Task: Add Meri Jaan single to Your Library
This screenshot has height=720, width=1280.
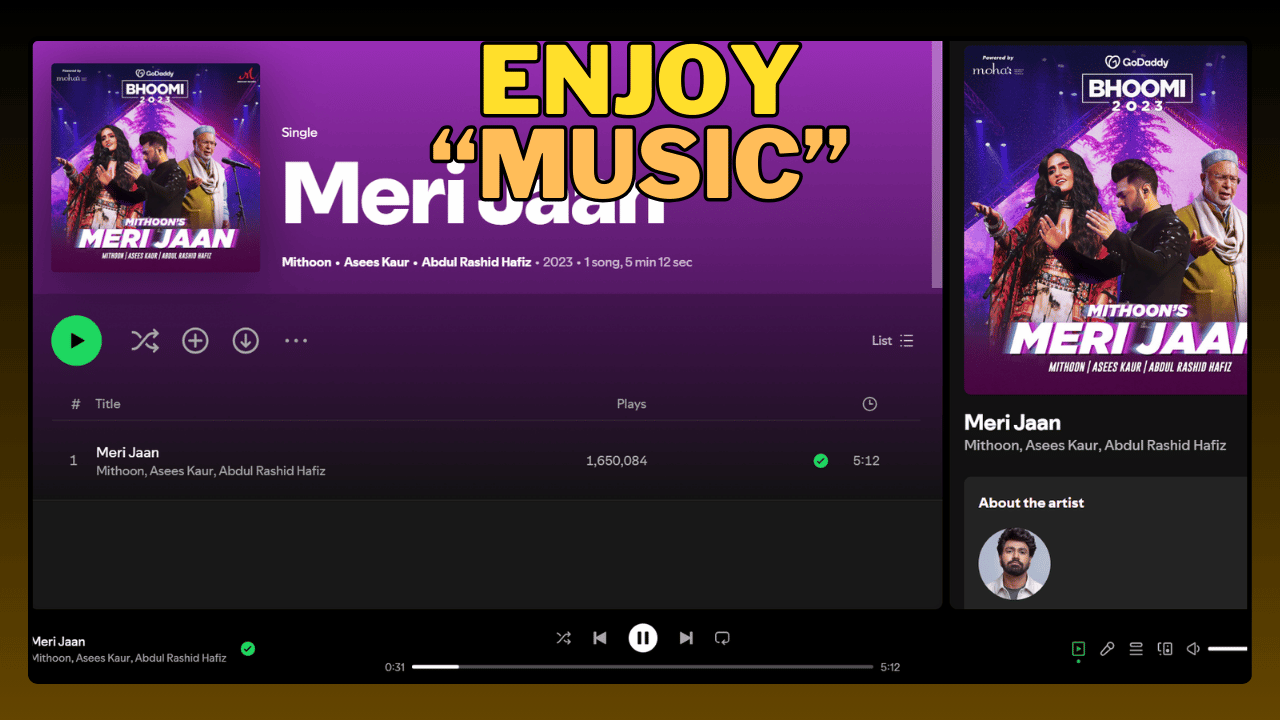Action: [x=195, y=341]
